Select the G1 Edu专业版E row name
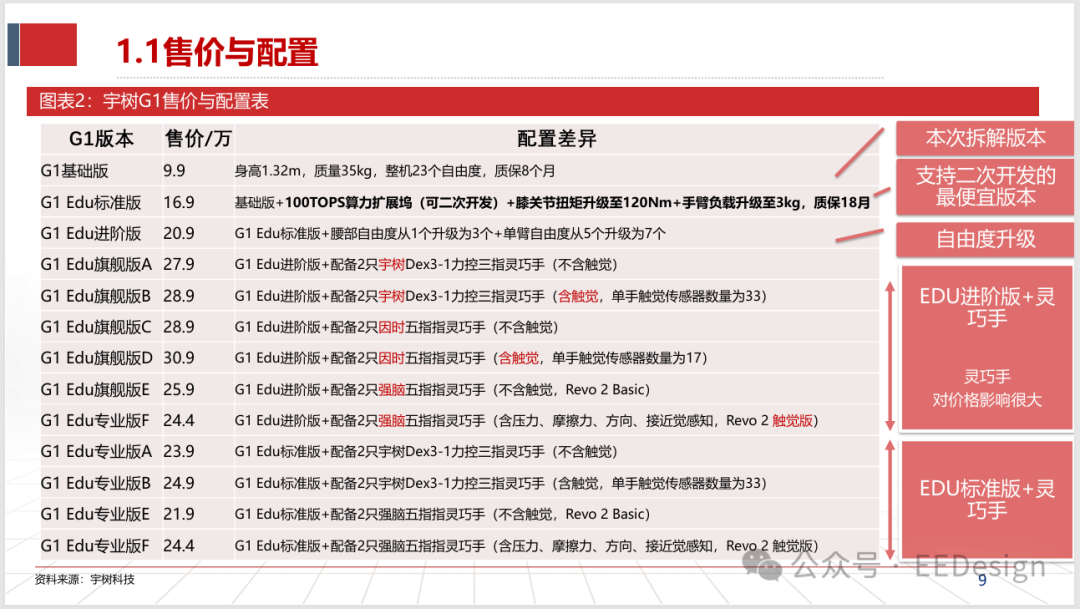Screen dimensions: 1080x609 coord(95,515)
